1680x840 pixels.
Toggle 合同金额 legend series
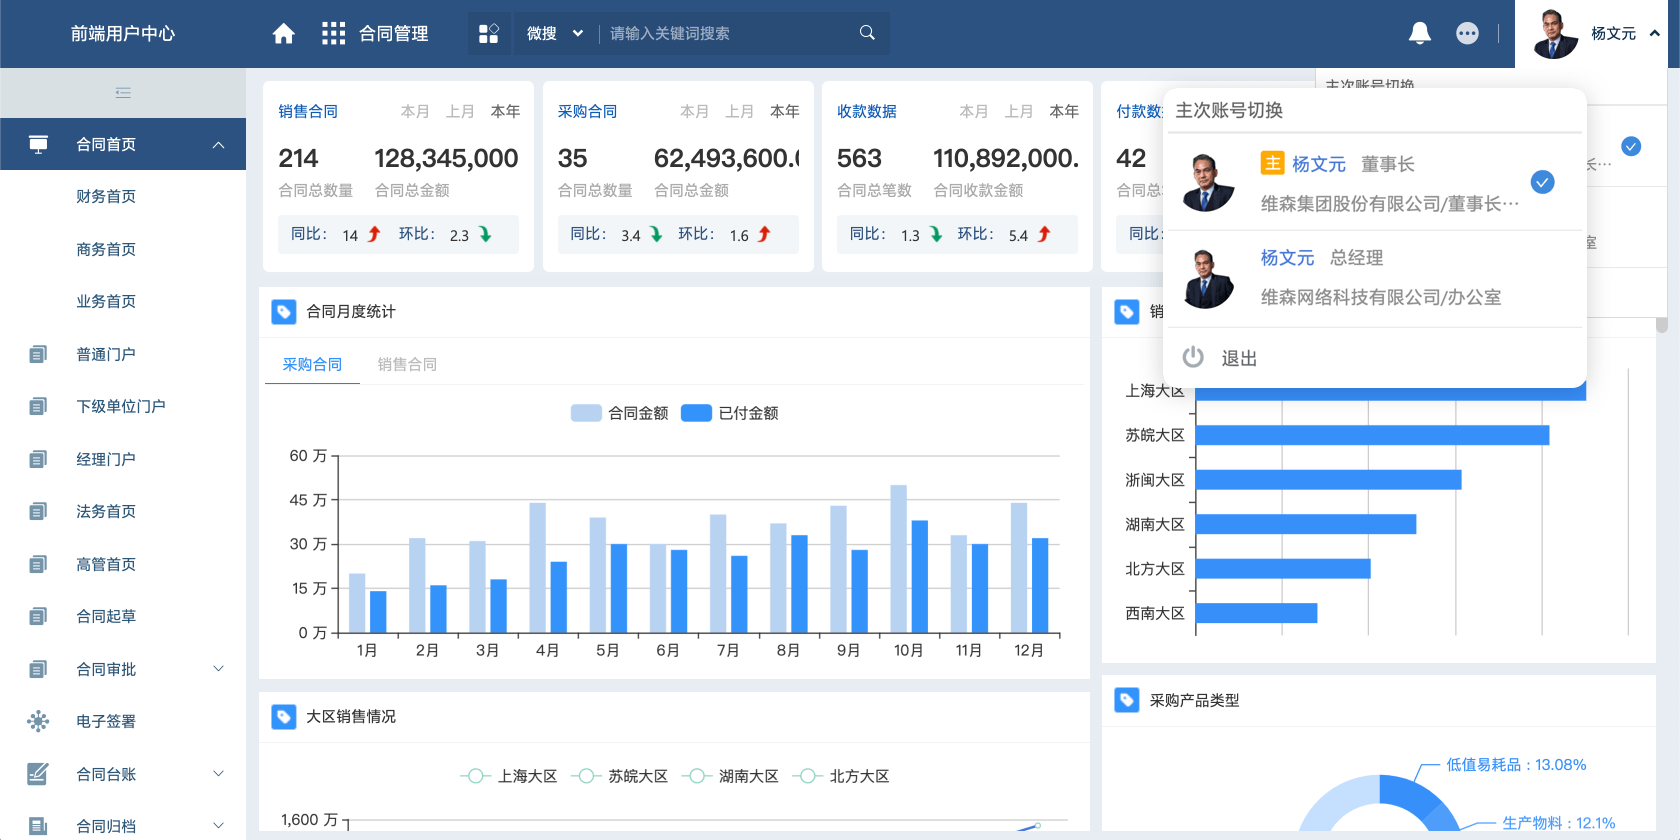(x=620, y=413)
